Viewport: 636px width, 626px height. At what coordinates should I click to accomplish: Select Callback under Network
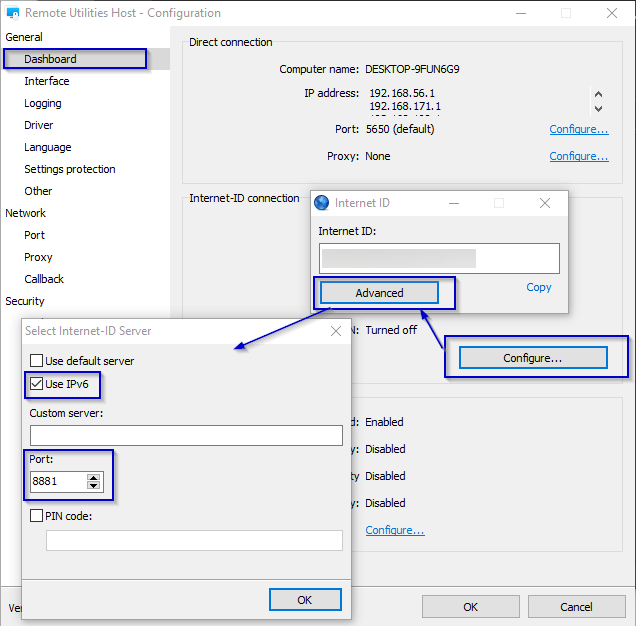click(x=44, y=279)
